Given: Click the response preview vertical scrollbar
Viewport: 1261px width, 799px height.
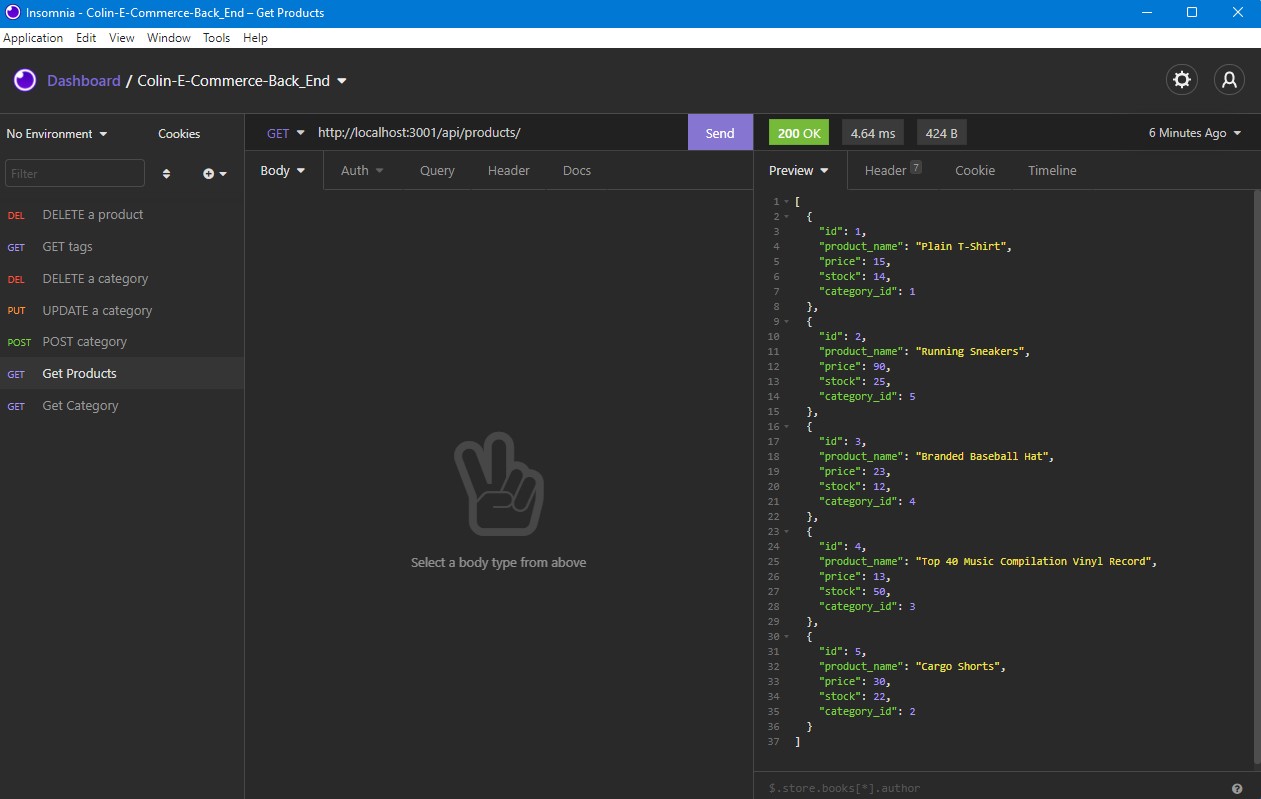Looking at the screenshot, I should point(1257,478).
